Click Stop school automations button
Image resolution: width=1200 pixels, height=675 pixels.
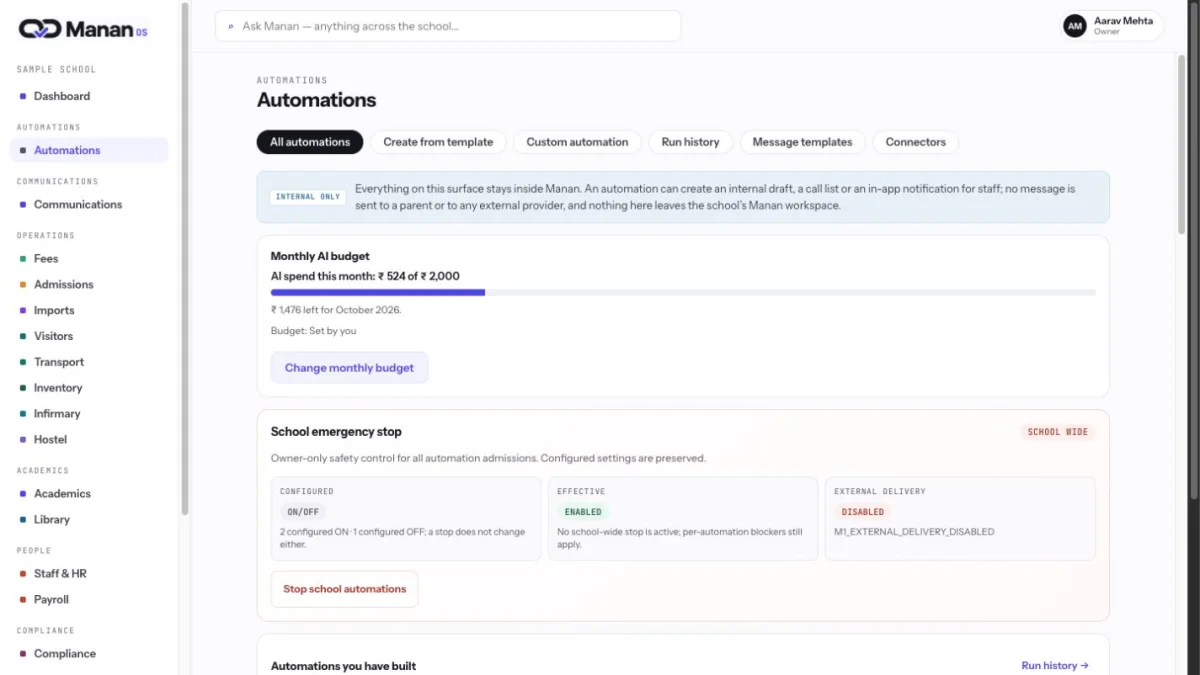[344, 589]
